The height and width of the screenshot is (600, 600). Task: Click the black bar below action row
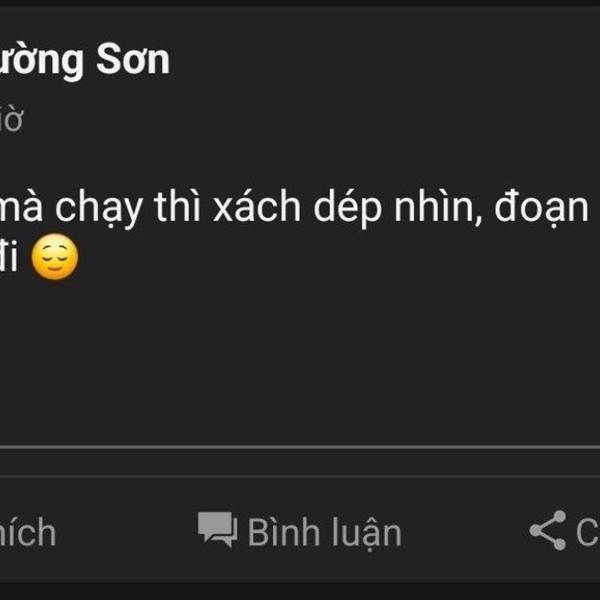pos(300,591)
